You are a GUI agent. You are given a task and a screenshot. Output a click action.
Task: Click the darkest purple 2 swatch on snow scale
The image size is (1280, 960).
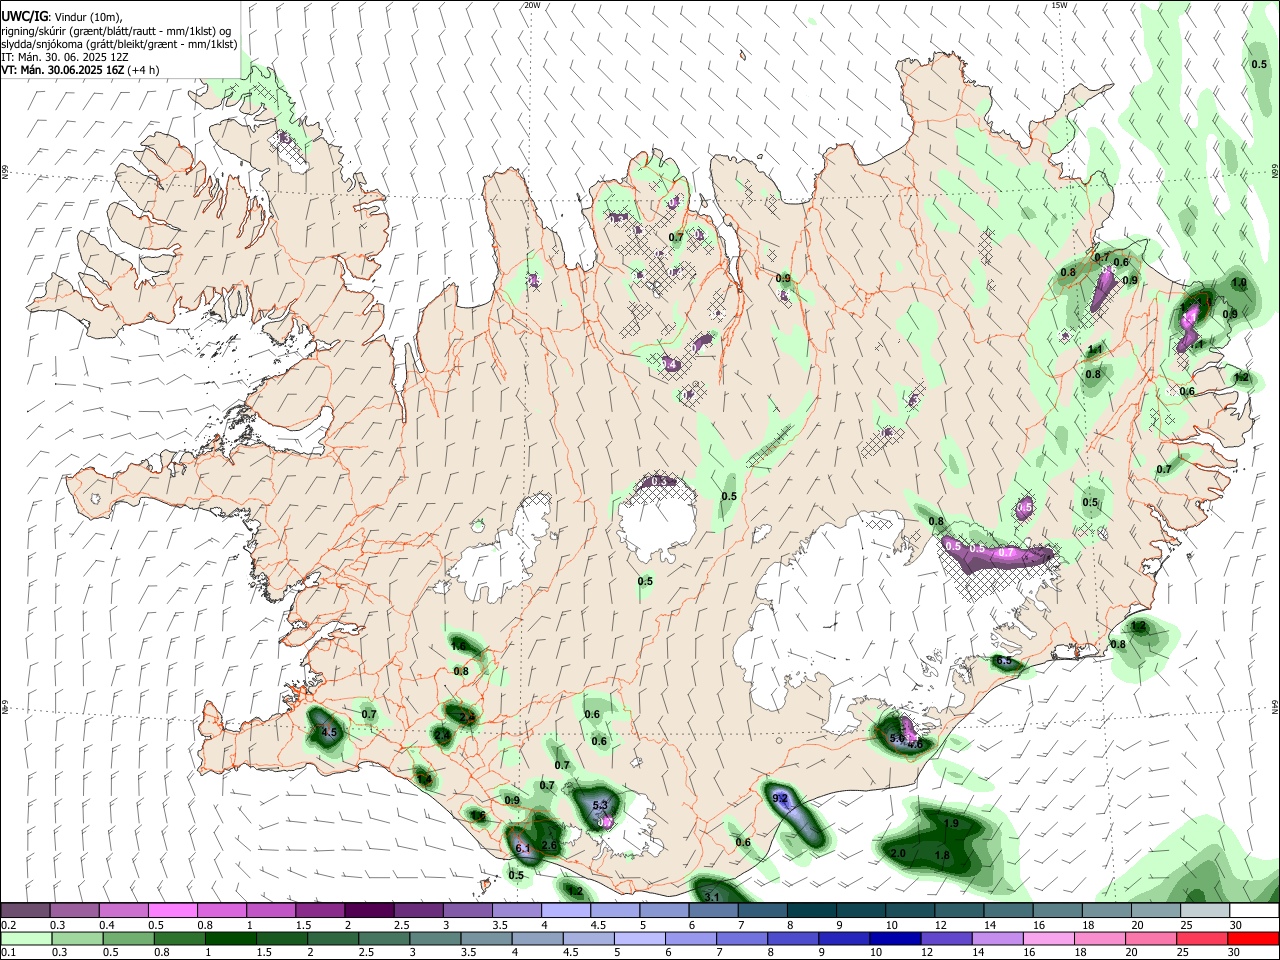point(369,911)
